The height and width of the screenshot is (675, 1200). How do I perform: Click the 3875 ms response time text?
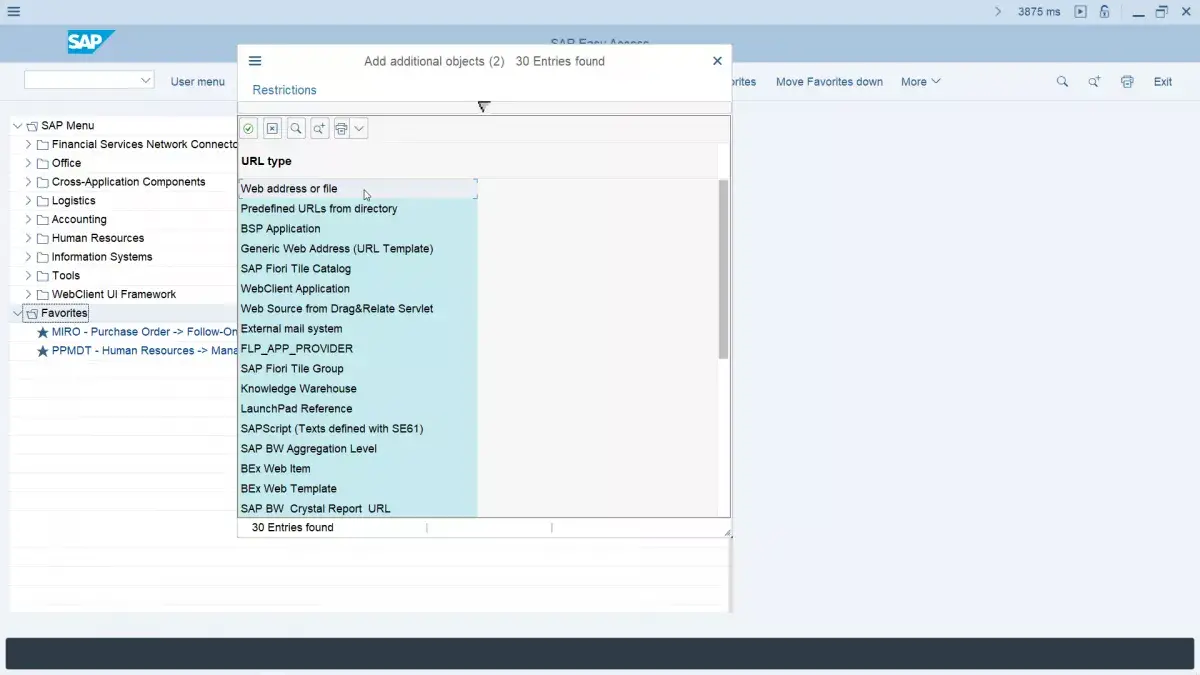[1039, 12]
